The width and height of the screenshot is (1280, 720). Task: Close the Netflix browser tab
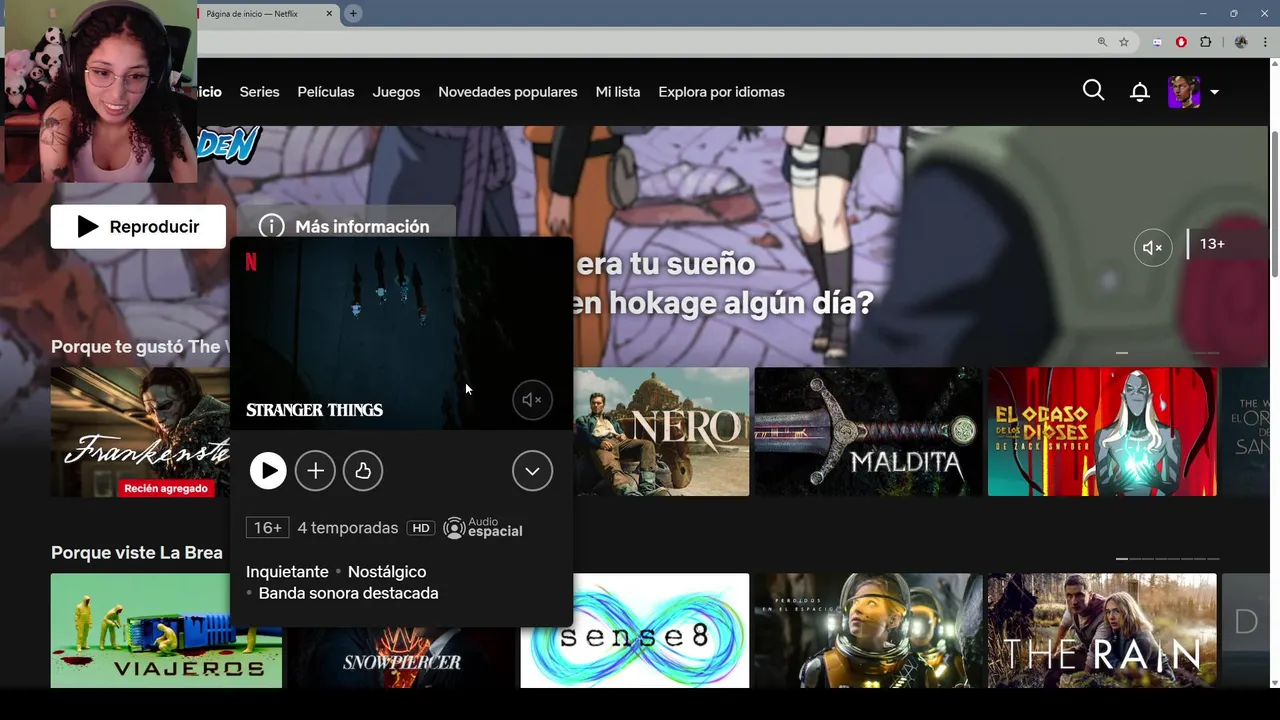330,14
